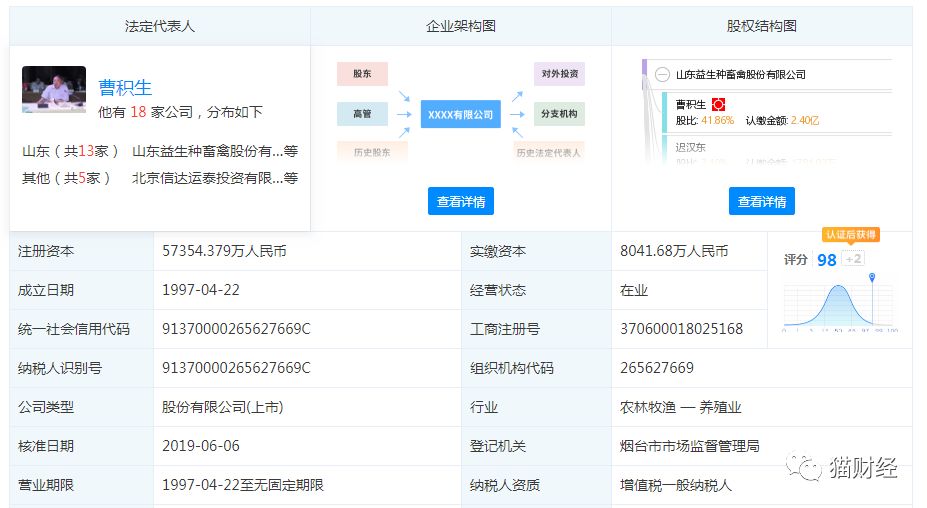Click company type 股份有限公司(上市)
Image resolution: width=927 pixels, height=508 pixels.
coord(223,407)
